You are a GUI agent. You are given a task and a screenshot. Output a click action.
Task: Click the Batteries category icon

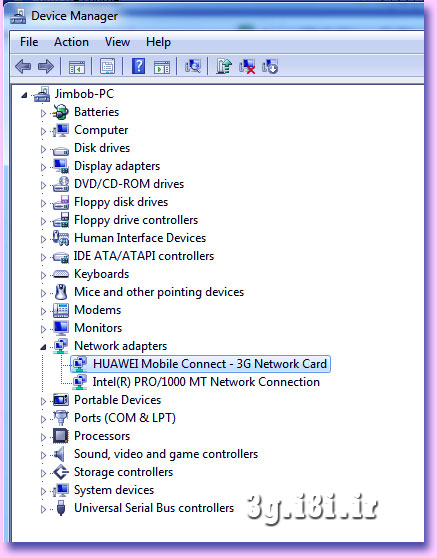[x=60, y=112]
